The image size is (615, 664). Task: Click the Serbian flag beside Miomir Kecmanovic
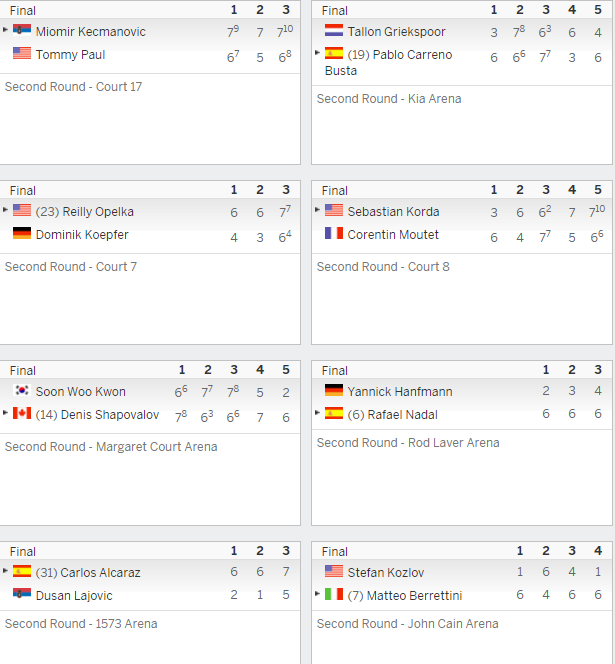22,30
